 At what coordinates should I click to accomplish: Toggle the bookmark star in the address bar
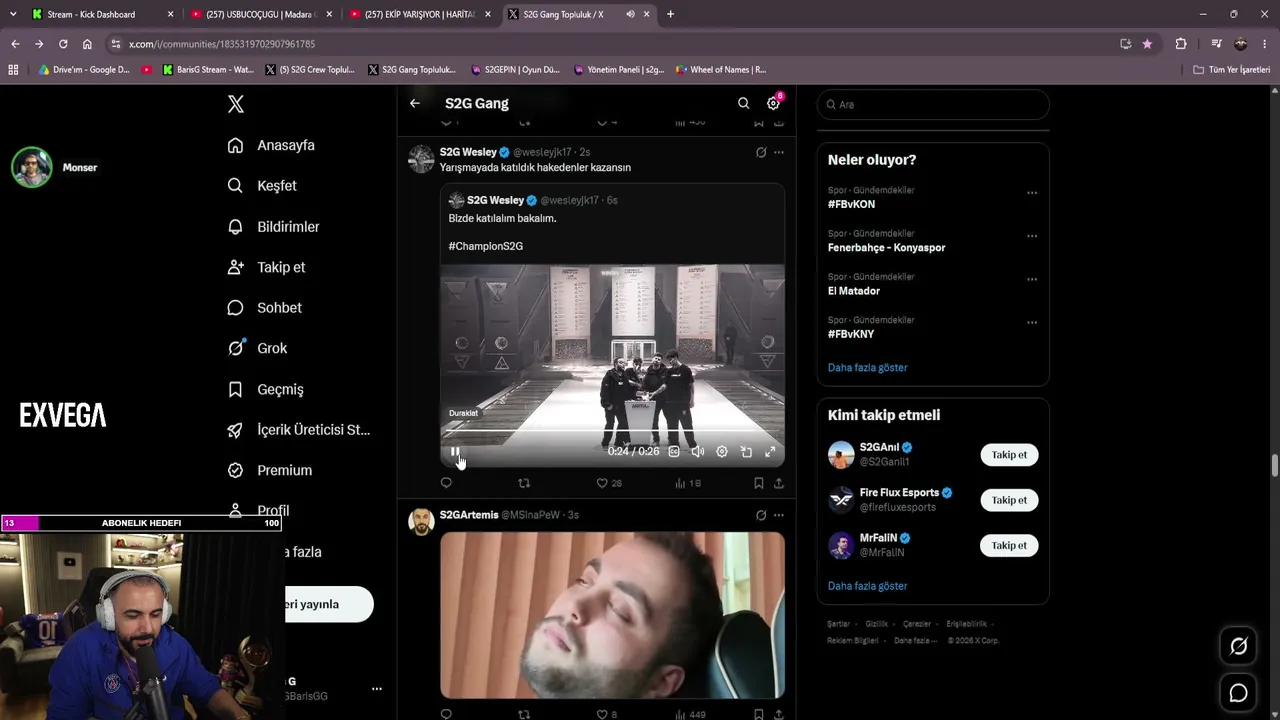coord(1147,44)
